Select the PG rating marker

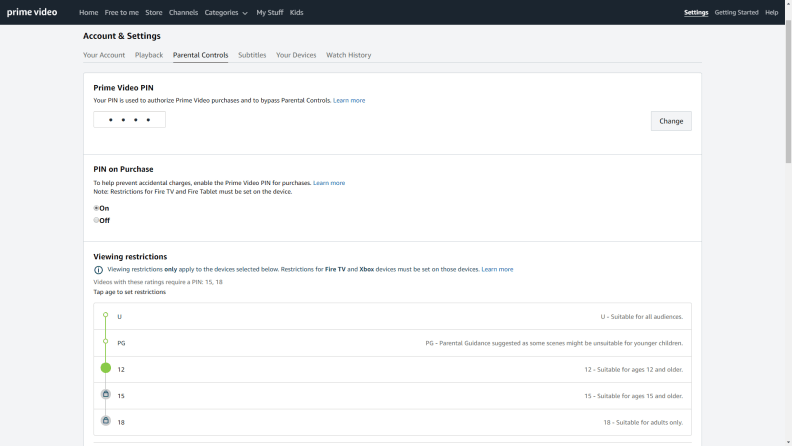[106, 341]
